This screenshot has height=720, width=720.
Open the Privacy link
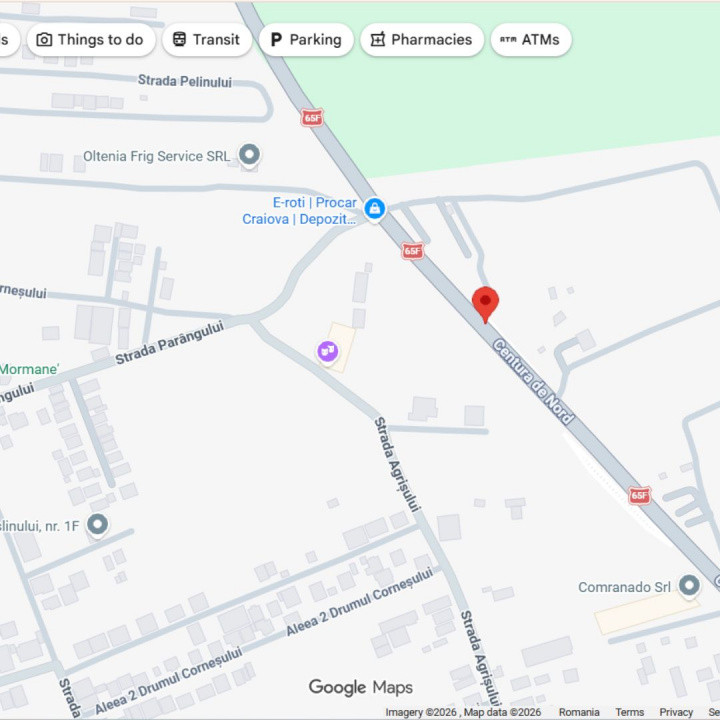pyautogui.click(x=676, y=712)
